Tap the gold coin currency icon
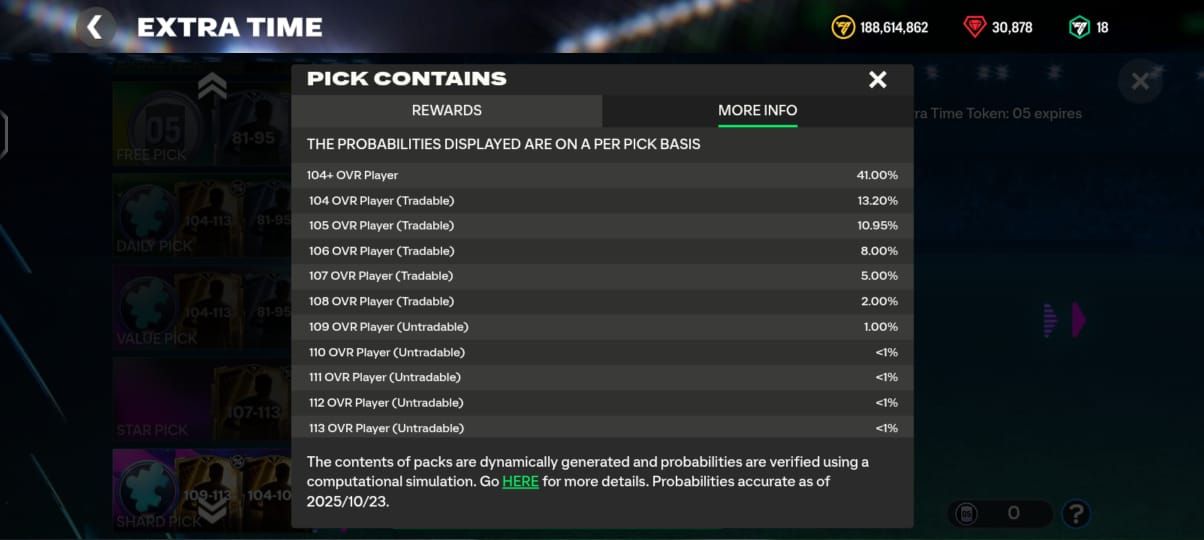Viewport: 1204px width, 540px height. coord(843,27)
